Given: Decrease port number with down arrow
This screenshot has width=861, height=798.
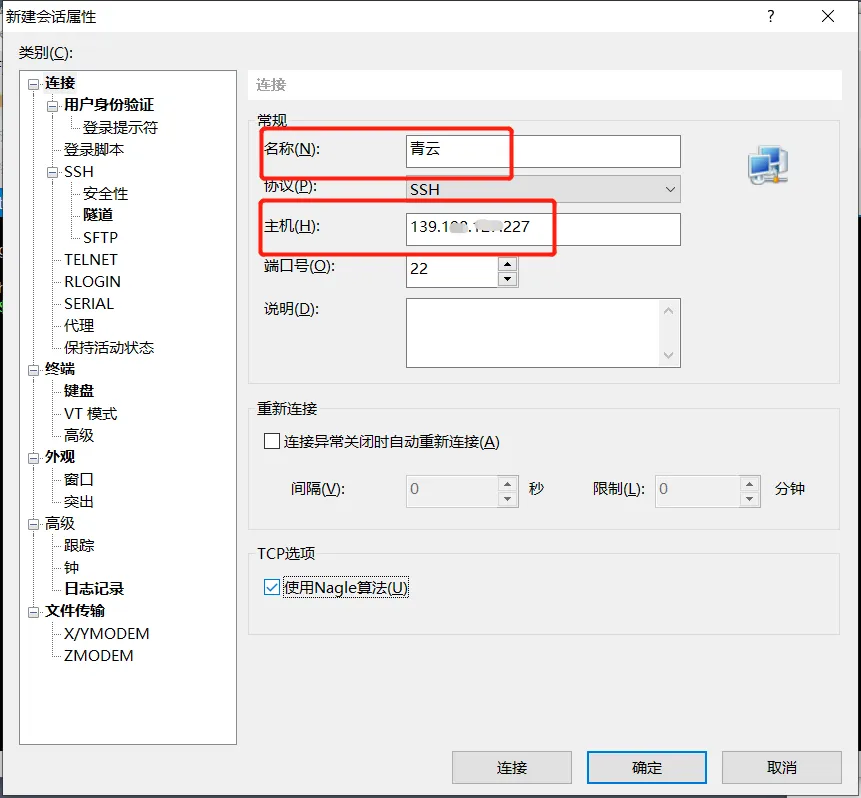Looking at the screenshot, I should [507, 279].
